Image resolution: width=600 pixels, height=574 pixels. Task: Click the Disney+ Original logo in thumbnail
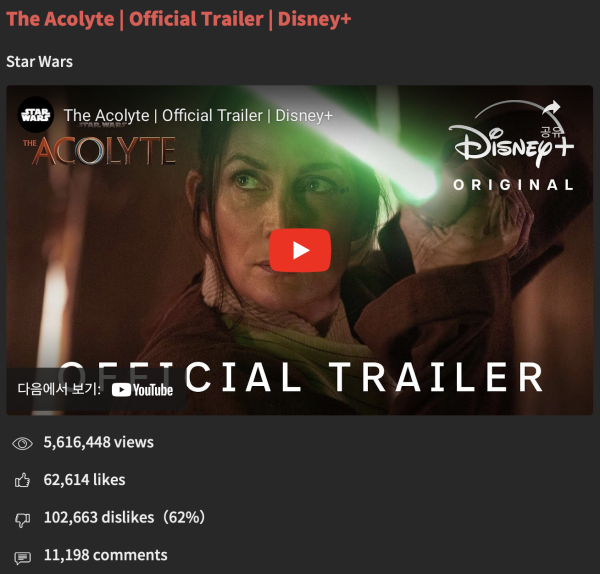pos(511,157)
